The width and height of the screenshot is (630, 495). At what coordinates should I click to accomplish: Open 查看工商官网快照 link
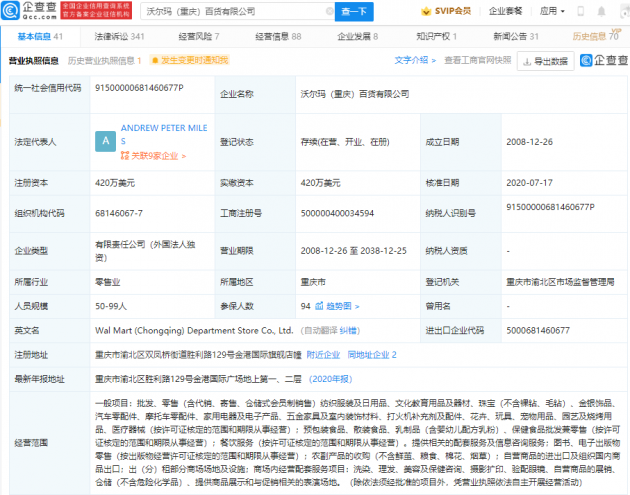pyautogui.click(x=478, y=60)
